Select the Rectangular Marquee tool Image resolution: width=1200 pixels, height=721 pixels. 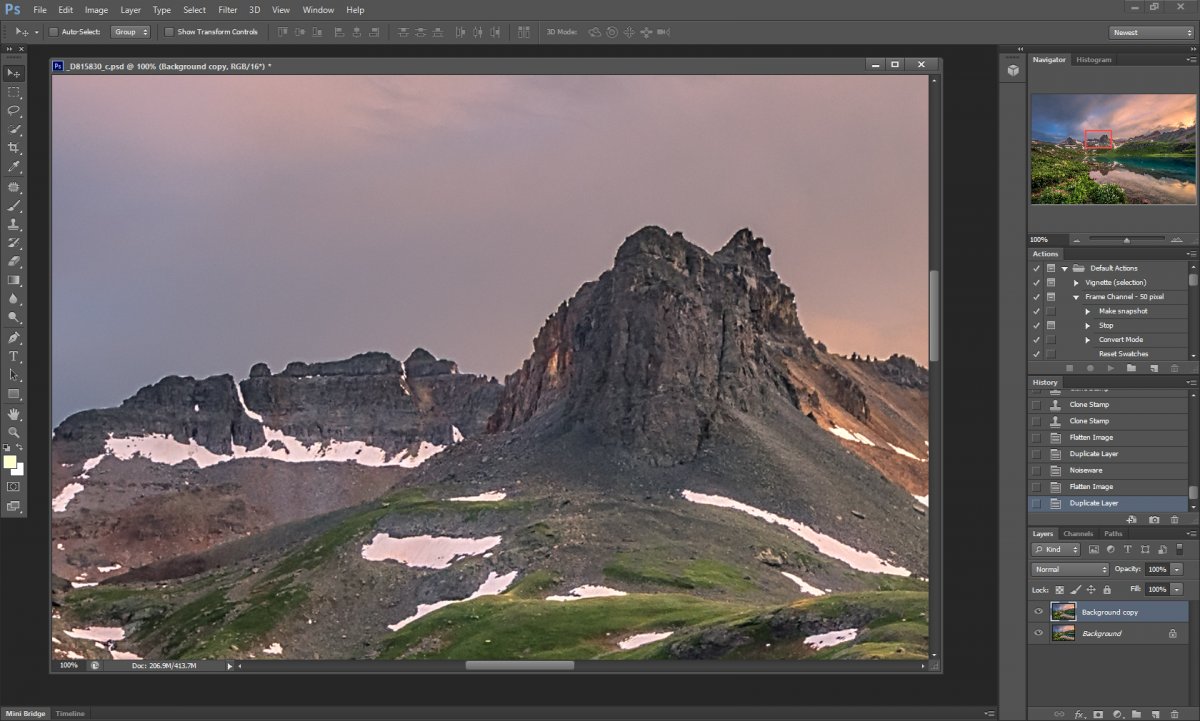(x=14, y=92)
